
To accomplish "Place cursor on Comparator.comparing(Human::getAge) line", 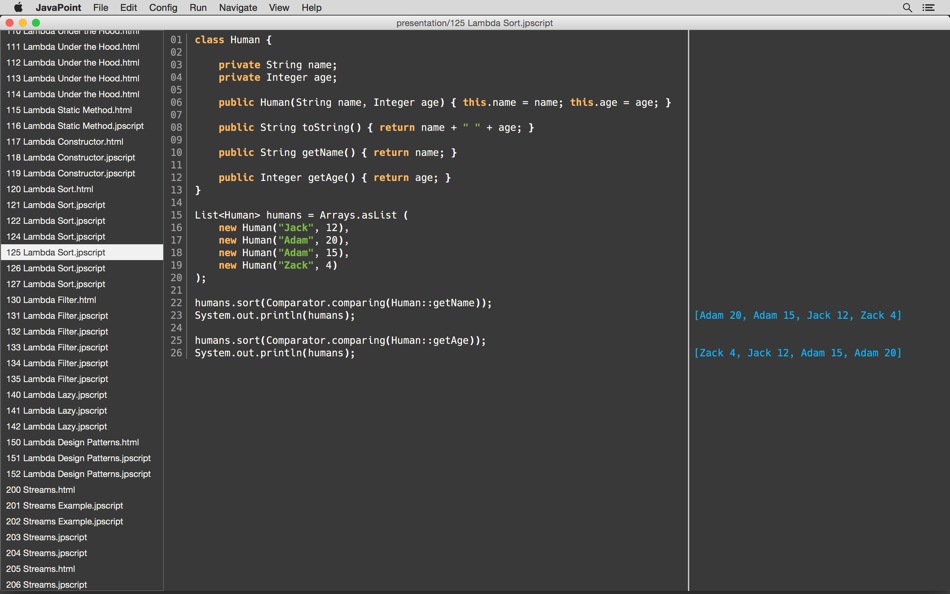I will click(x=340, y=341).
